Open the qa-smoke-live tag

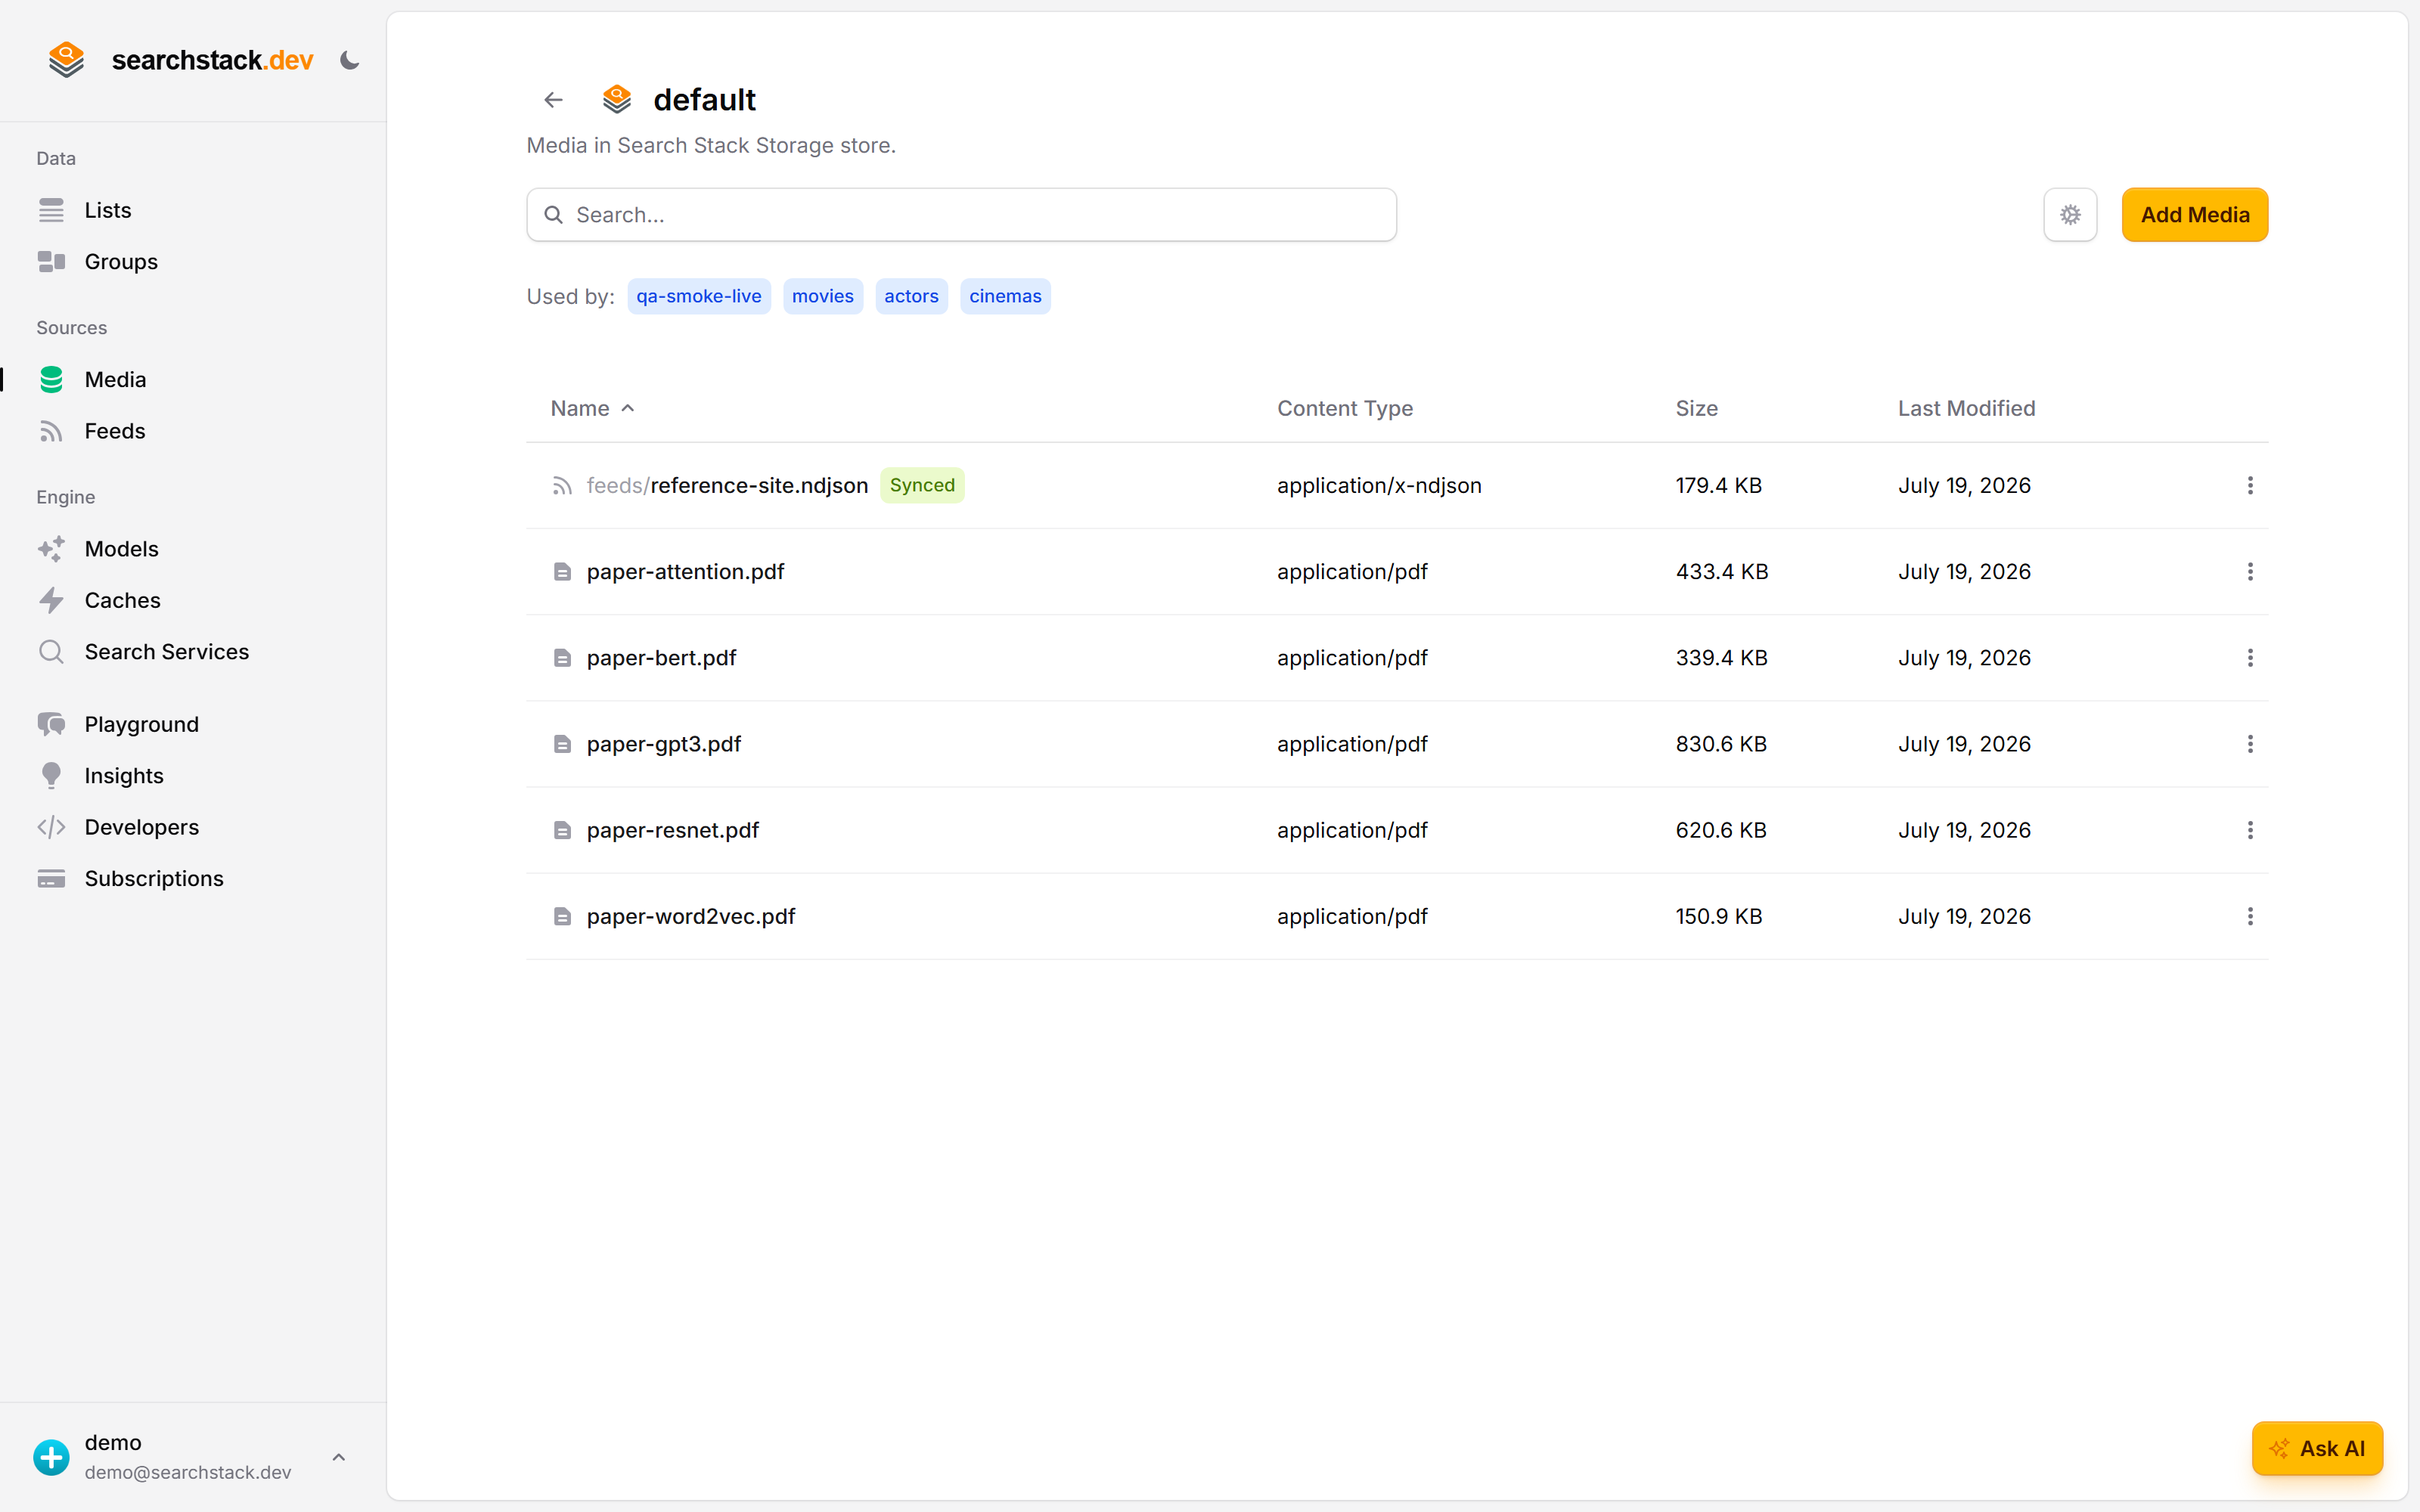pos(699,296)
